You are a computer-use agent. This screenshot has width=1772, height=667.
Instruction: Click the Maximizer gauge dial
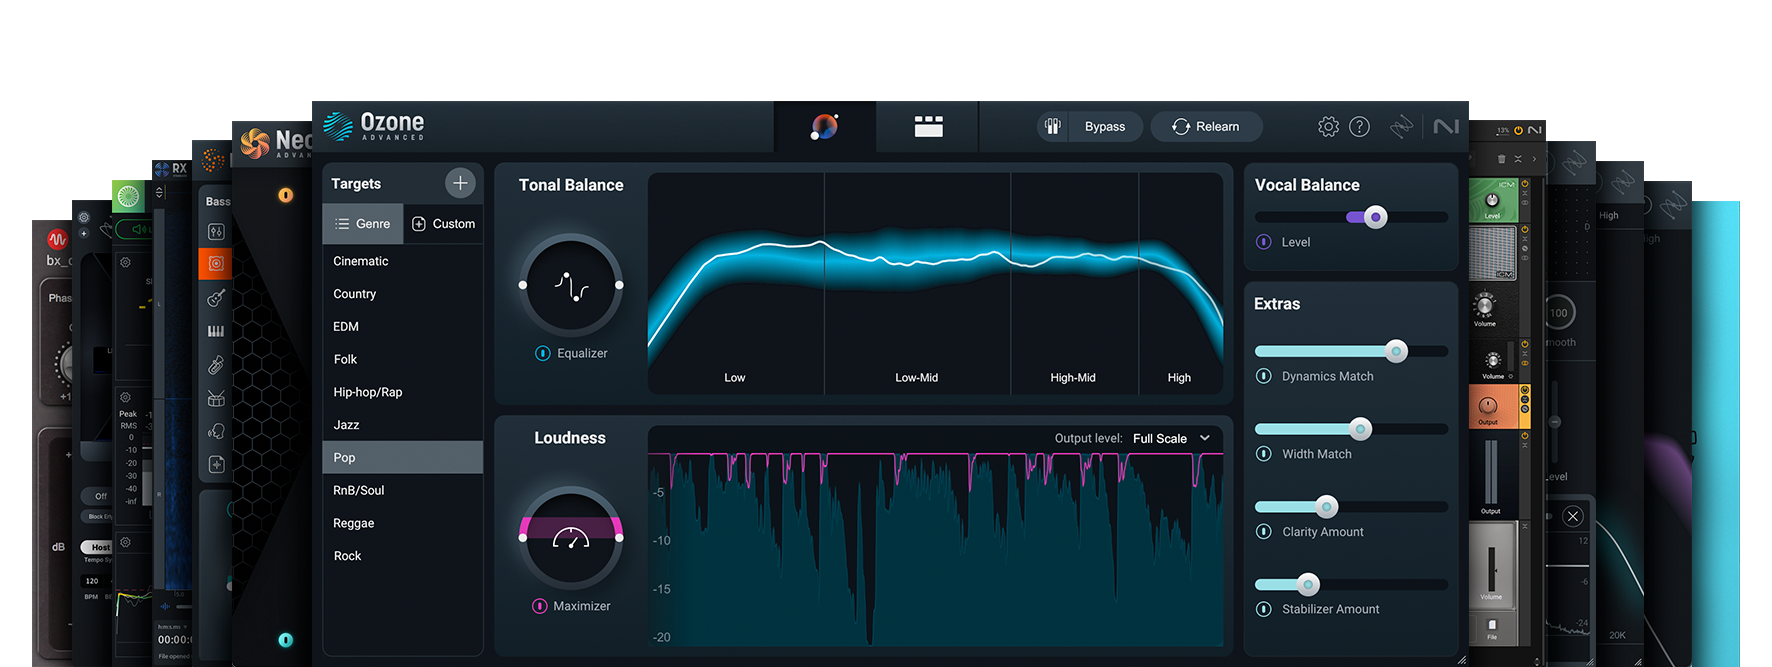[571, 538]
